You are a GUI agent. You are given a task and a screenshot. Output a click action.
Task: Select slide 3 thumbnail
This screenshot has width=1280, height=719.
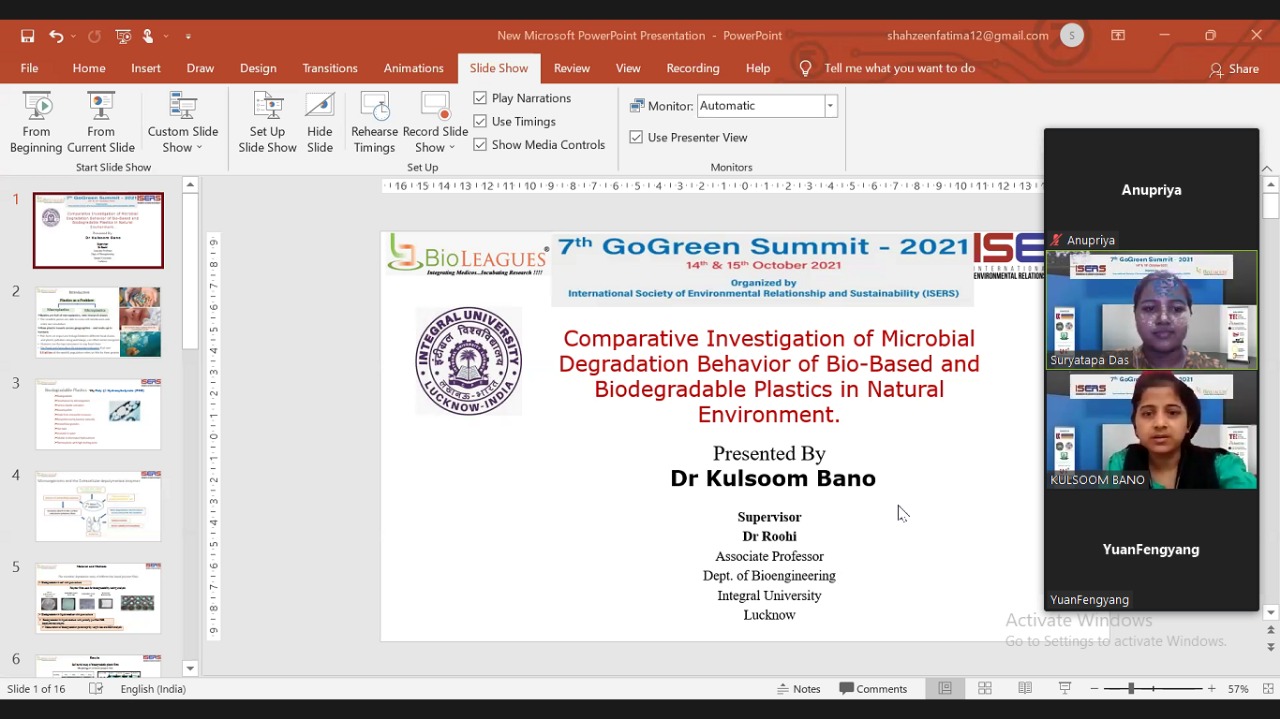click(x=98, y=414)
